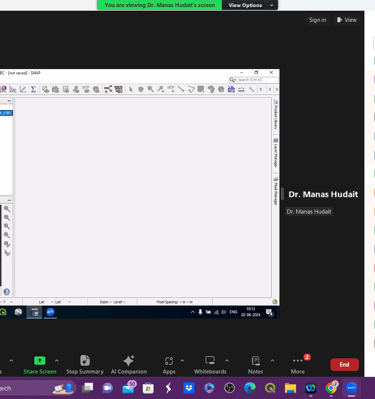Select the pointer selection tool
The height and width of the screenshot is (399, 375).
click(131, 89)
